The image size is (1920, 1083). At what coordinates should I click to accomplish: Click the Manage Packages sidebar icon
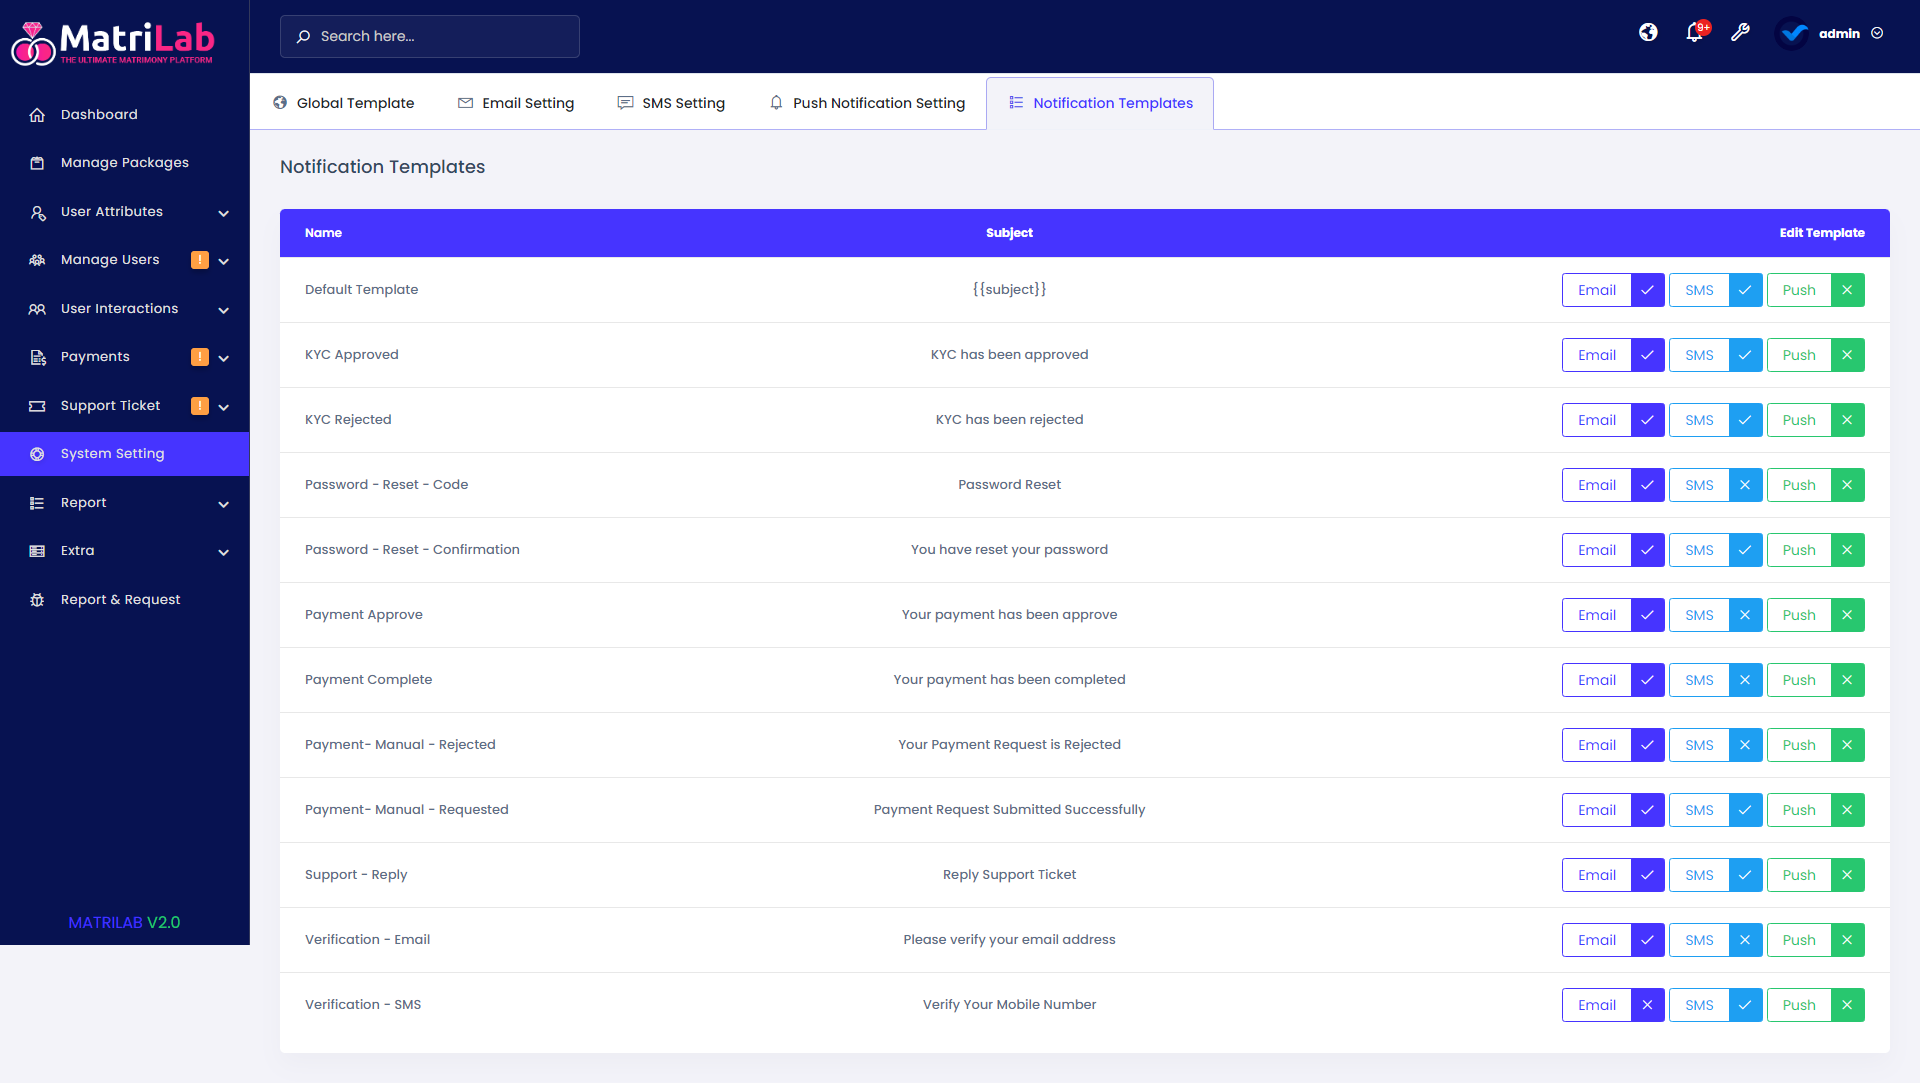(x=37, y=163)
